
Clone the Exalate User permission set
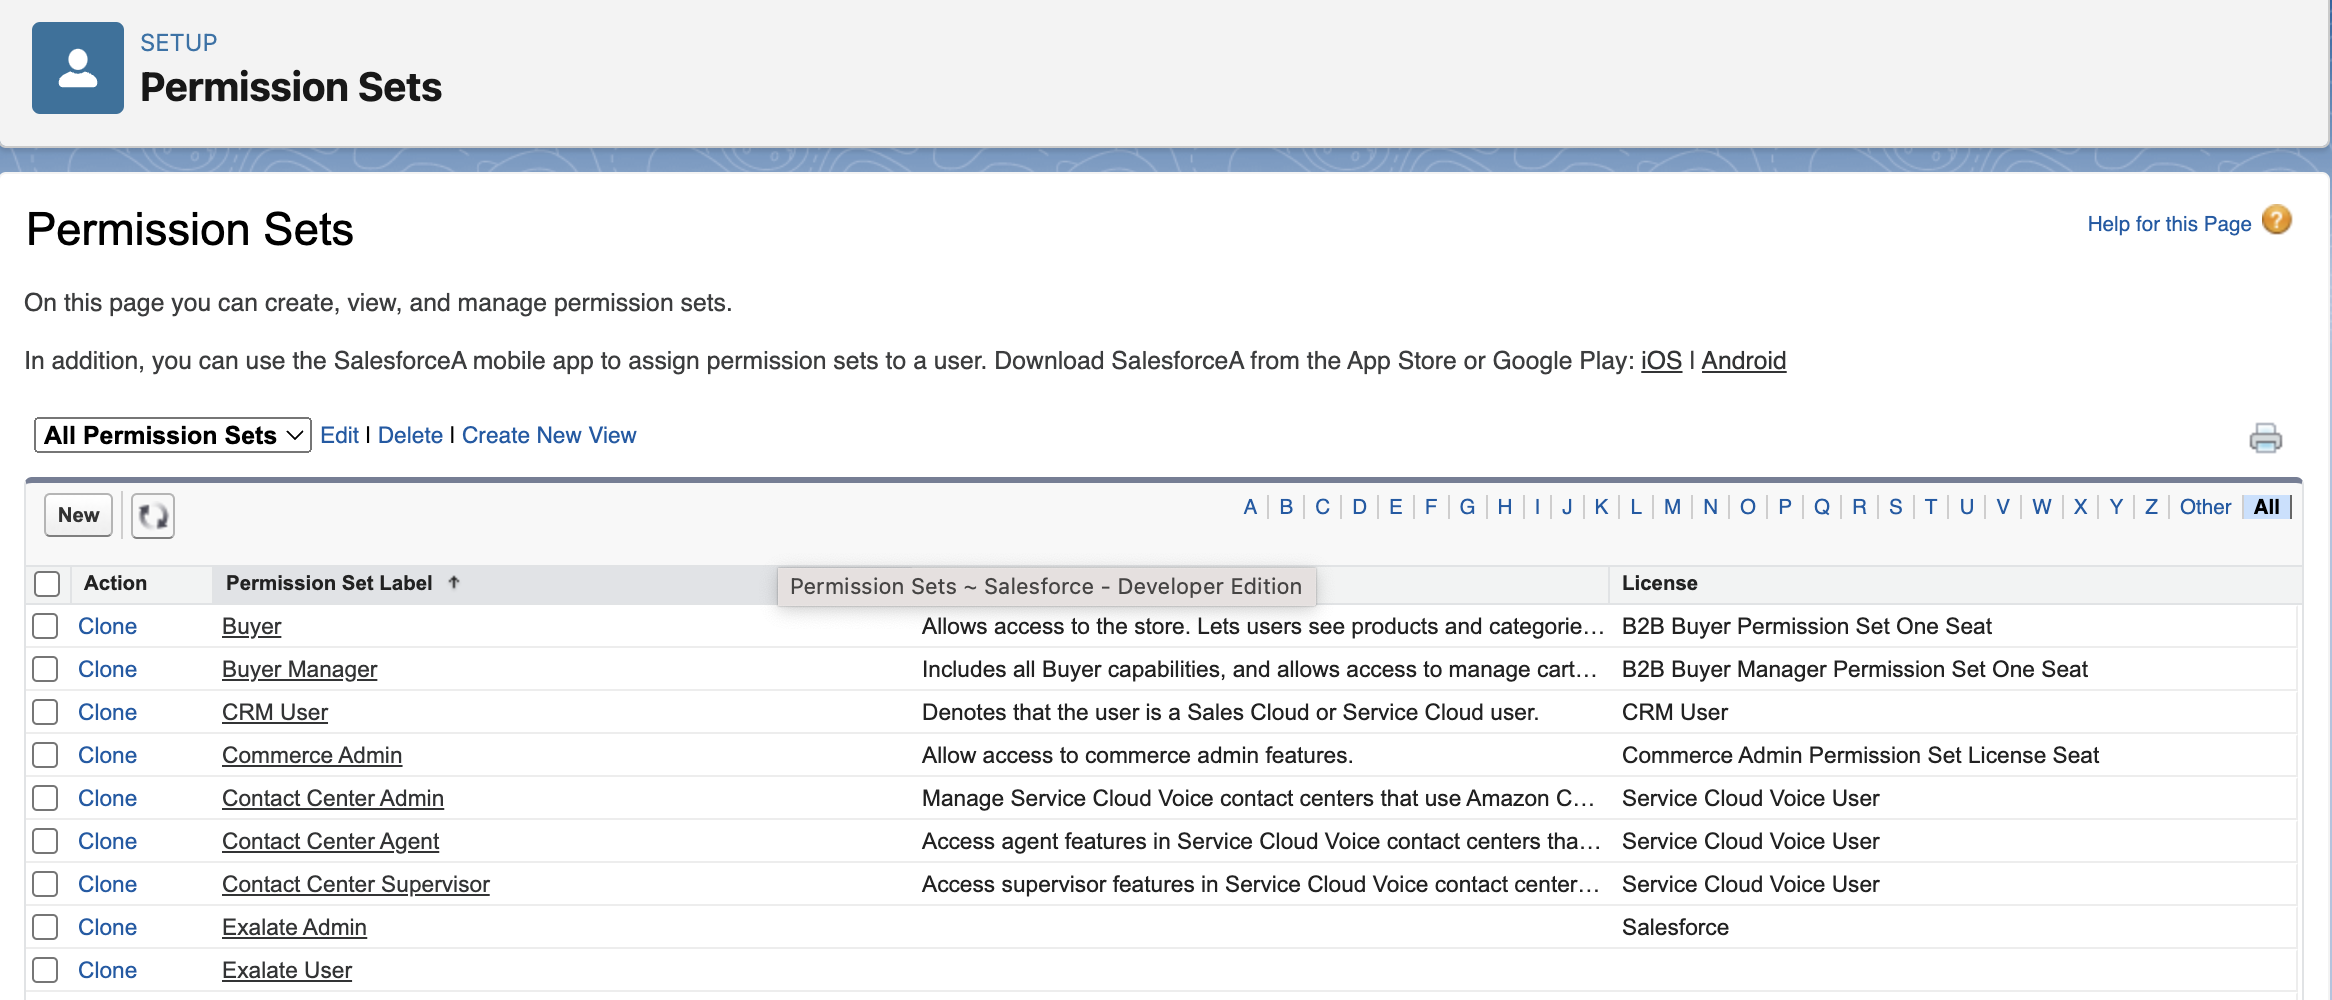point(107,970)
